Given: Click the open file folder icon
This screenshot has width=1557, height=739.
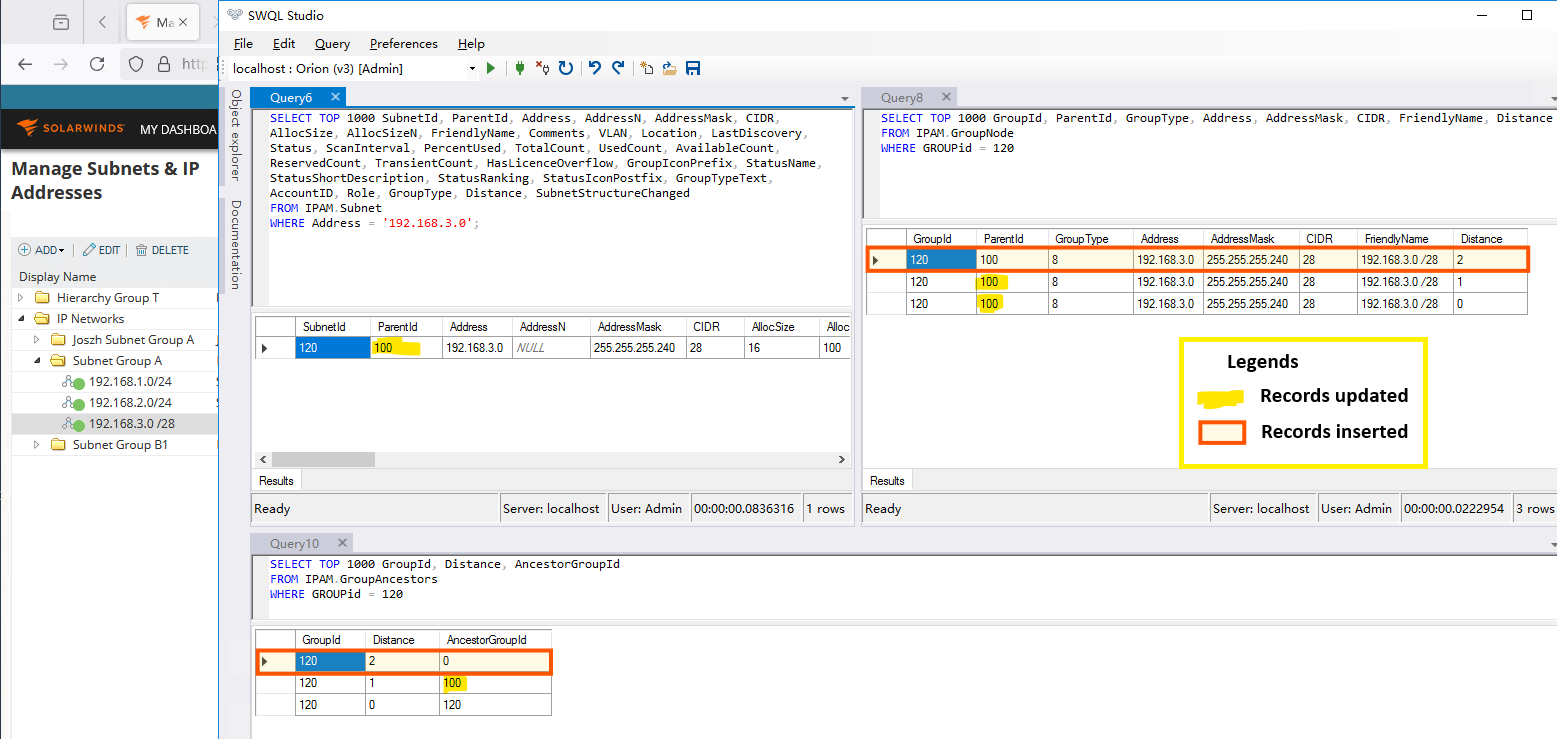Looking at the screenshot, I should (669, 68).
